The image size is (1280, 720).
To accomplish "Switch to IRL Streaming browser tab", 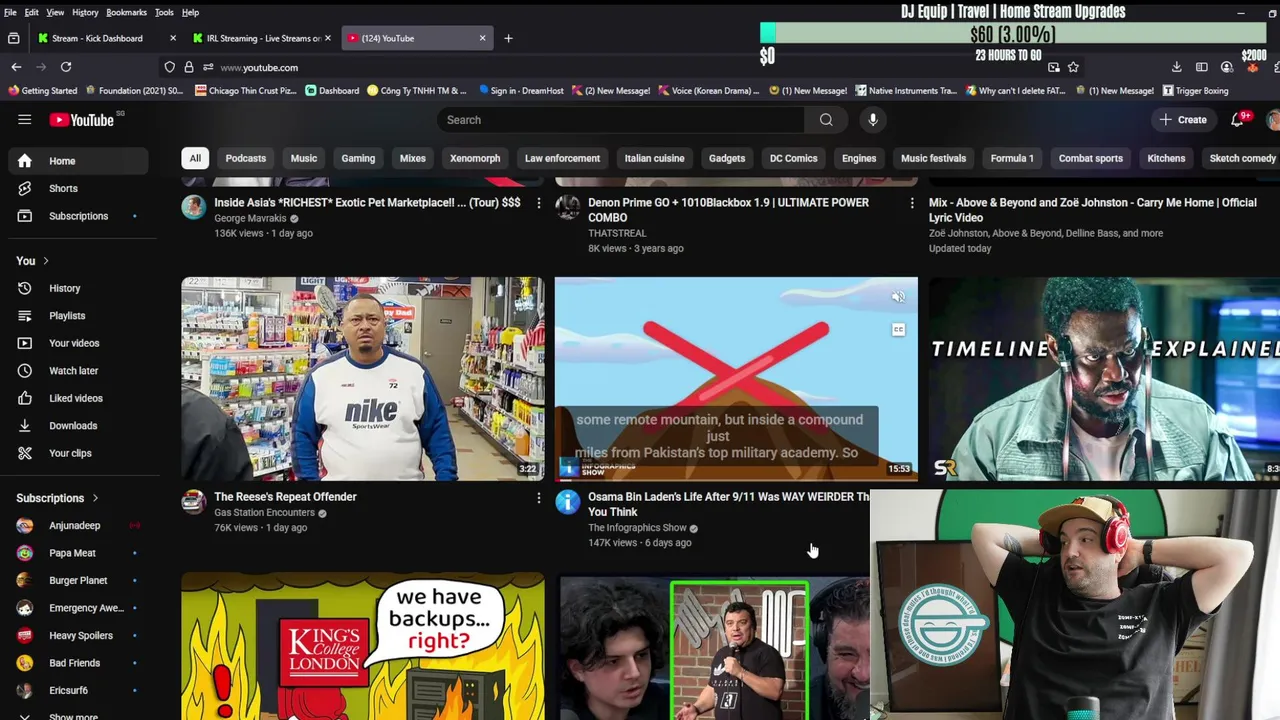I will tap(263, 38).
